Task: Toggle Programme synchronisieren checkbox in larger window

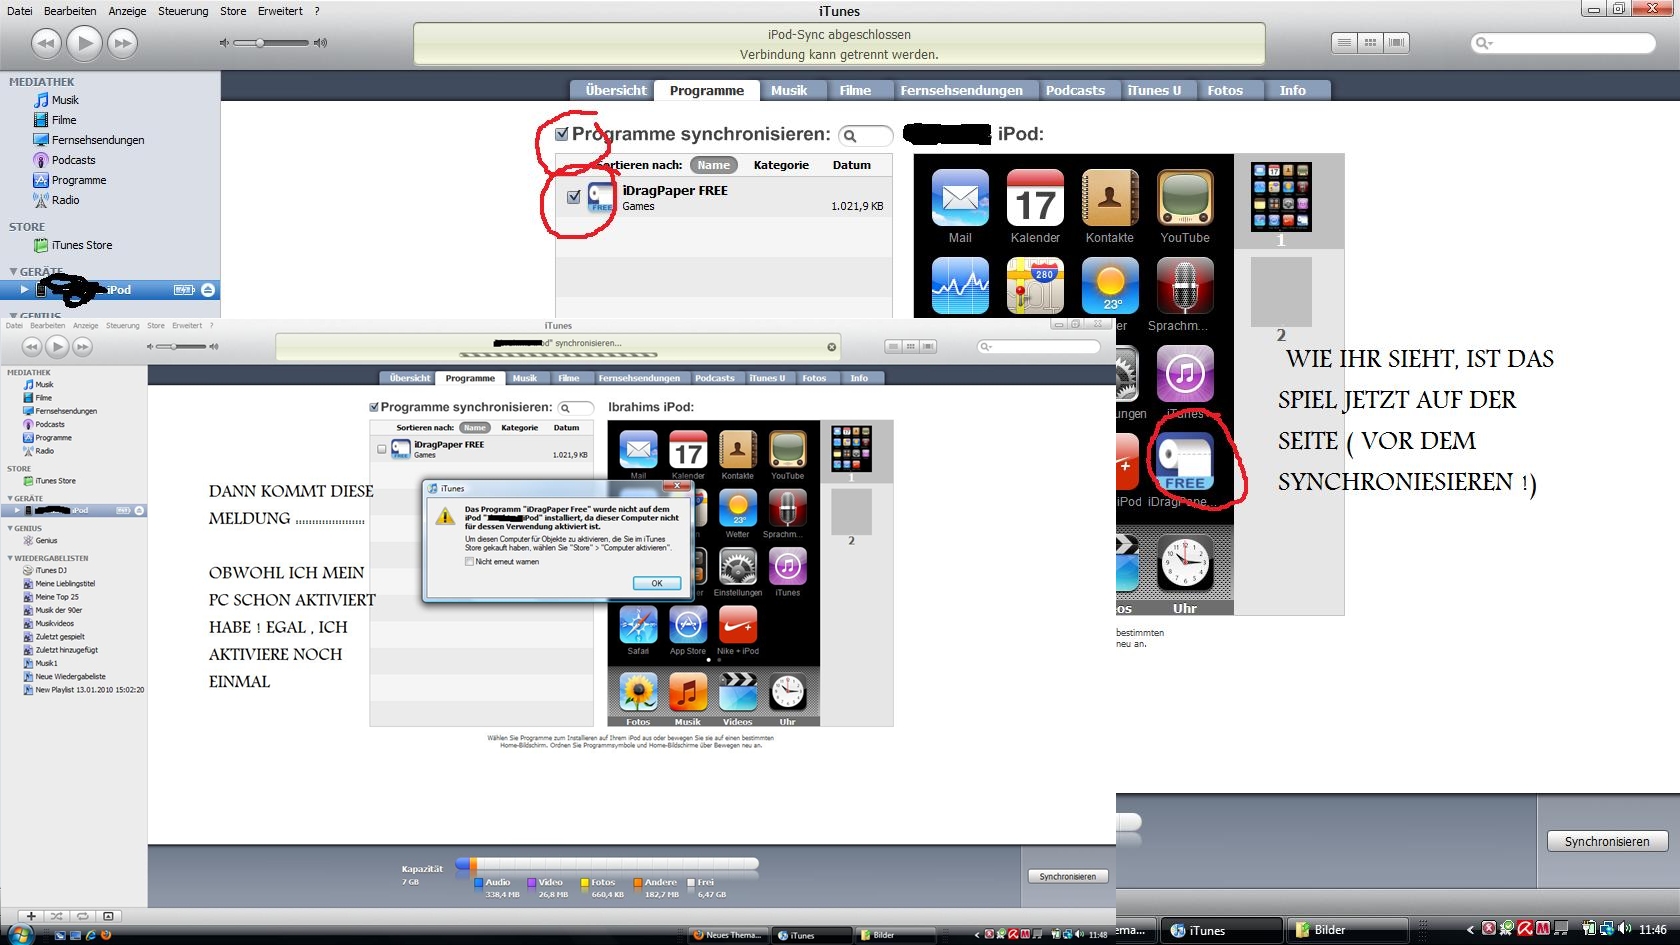Action: [x=562, y=134]
